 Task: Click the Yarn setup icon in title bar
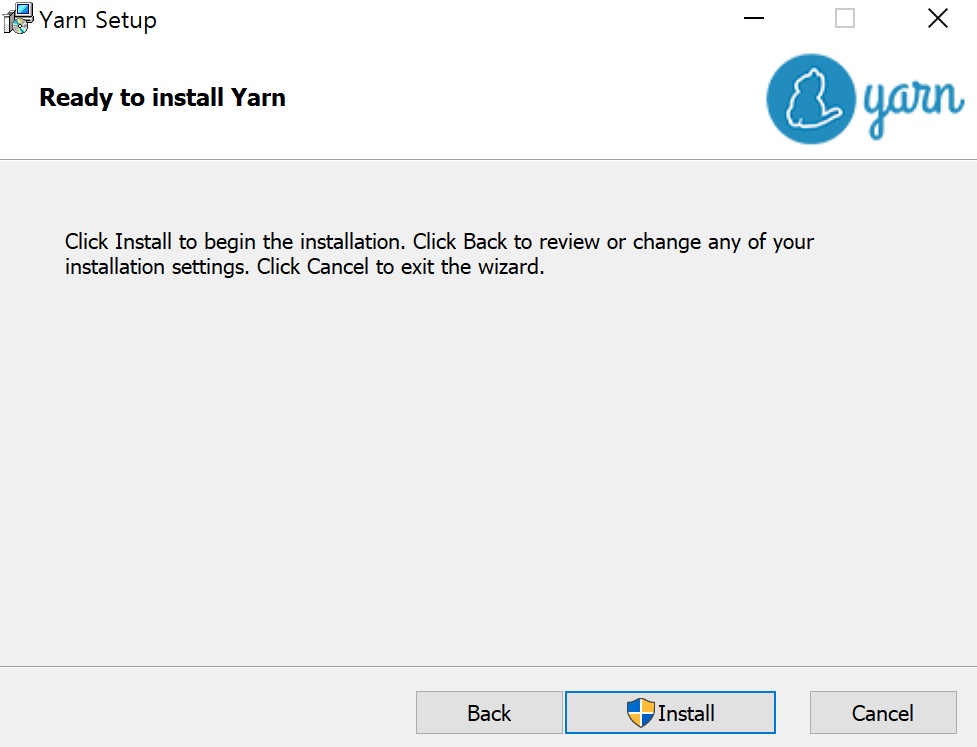[17, 18]
